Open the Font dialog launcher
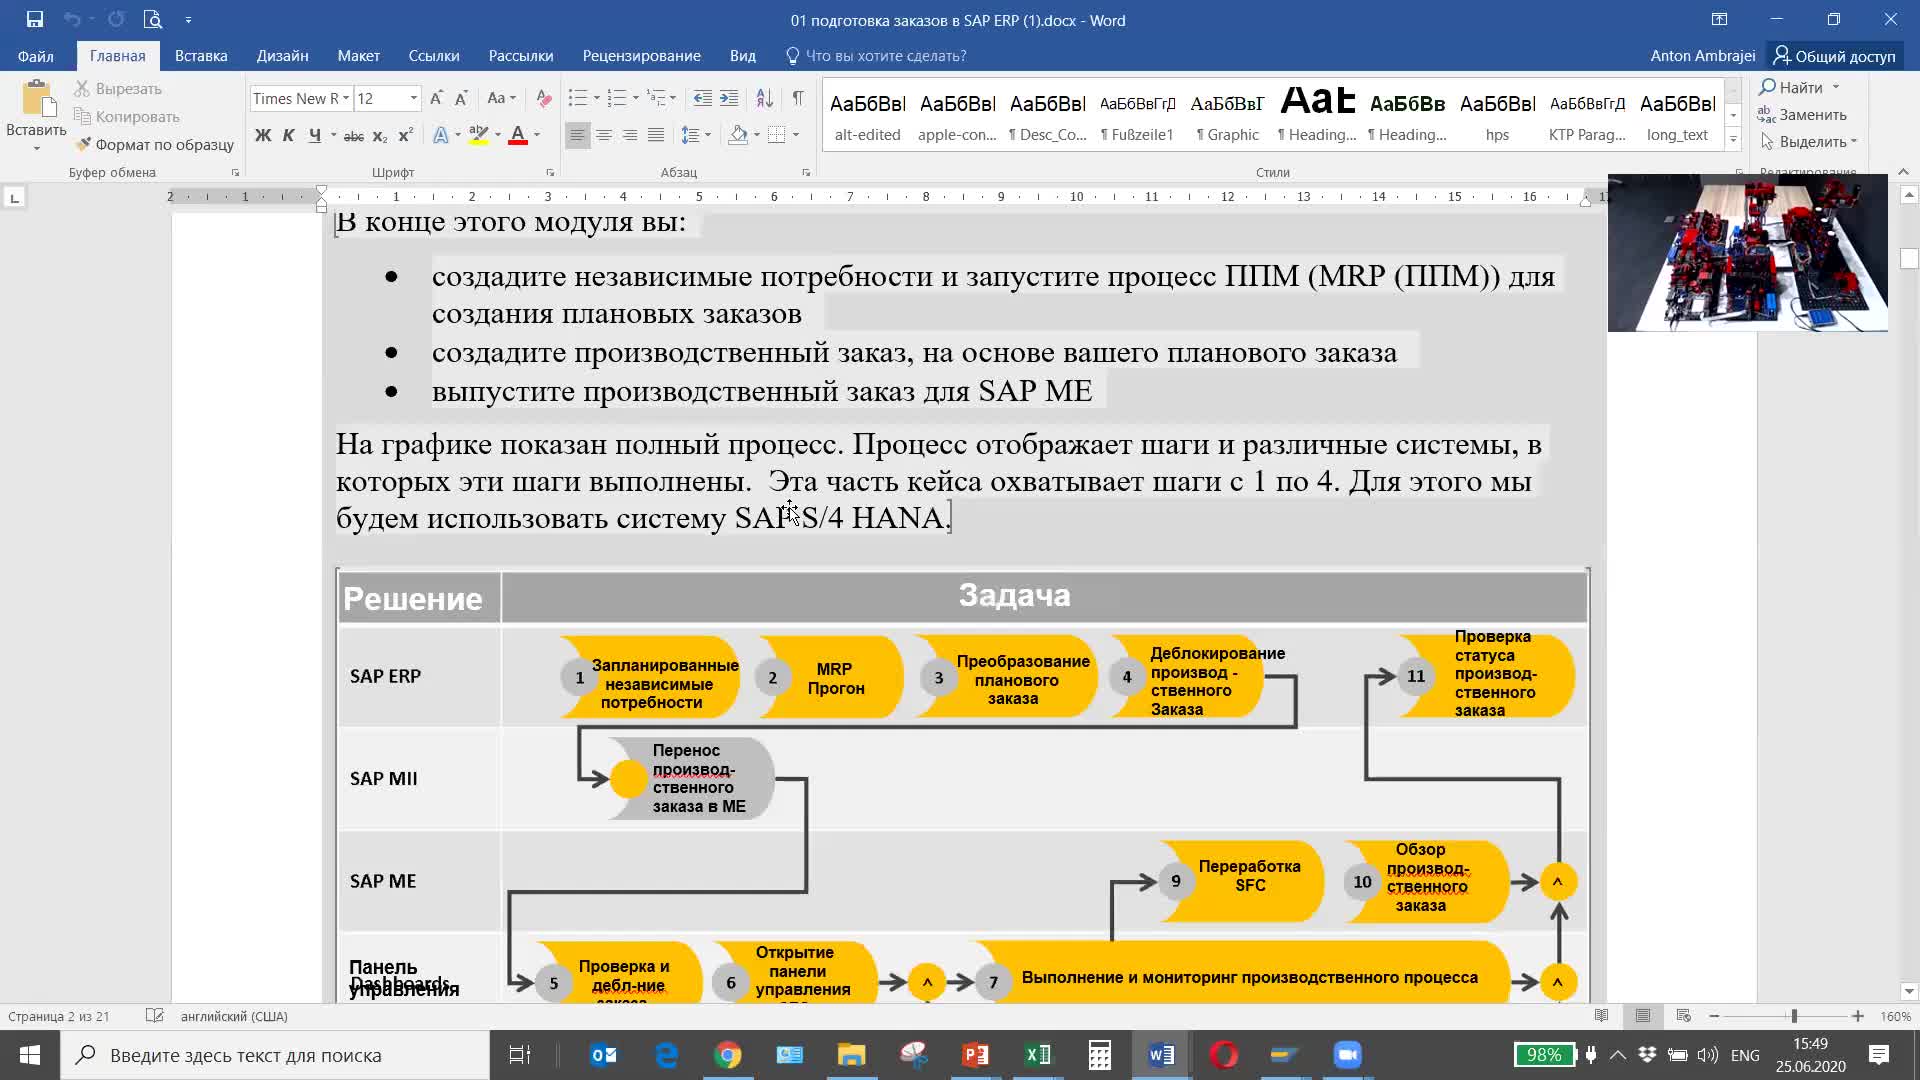Screen dimensions: 1920x1080 point(550,173)
